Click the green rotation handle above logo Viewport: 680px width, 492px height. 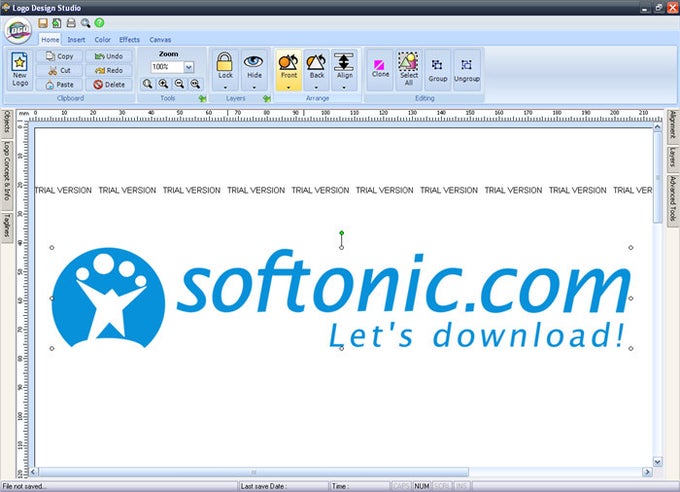(x=342, y=233)
